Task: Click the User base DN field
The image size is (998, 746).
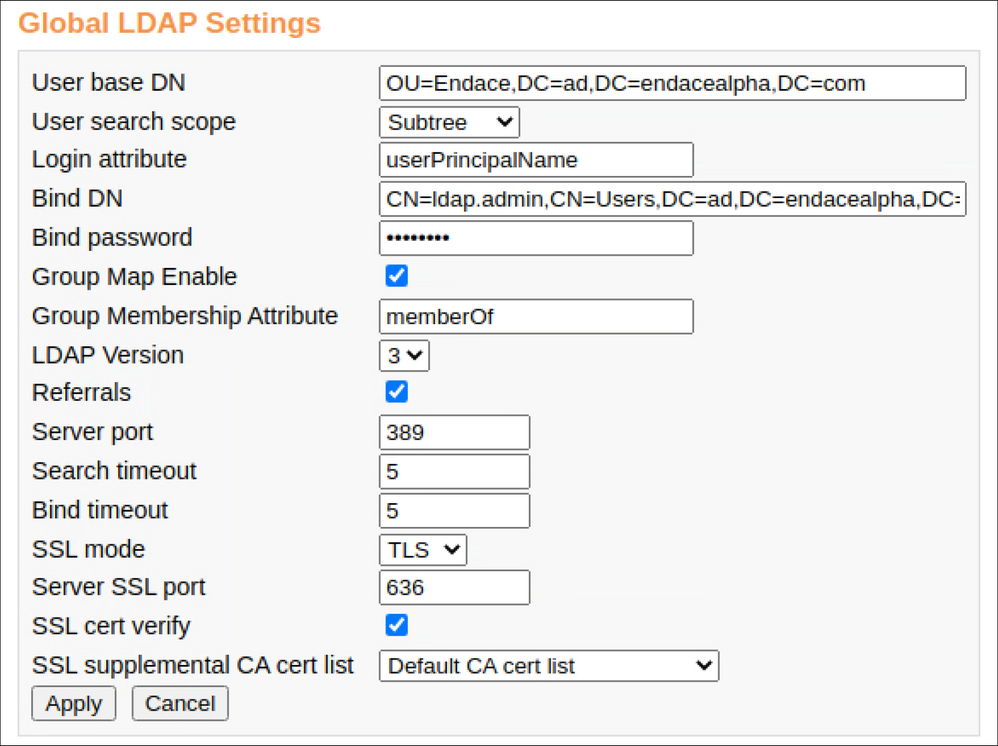Action: [x=672, y=83]
